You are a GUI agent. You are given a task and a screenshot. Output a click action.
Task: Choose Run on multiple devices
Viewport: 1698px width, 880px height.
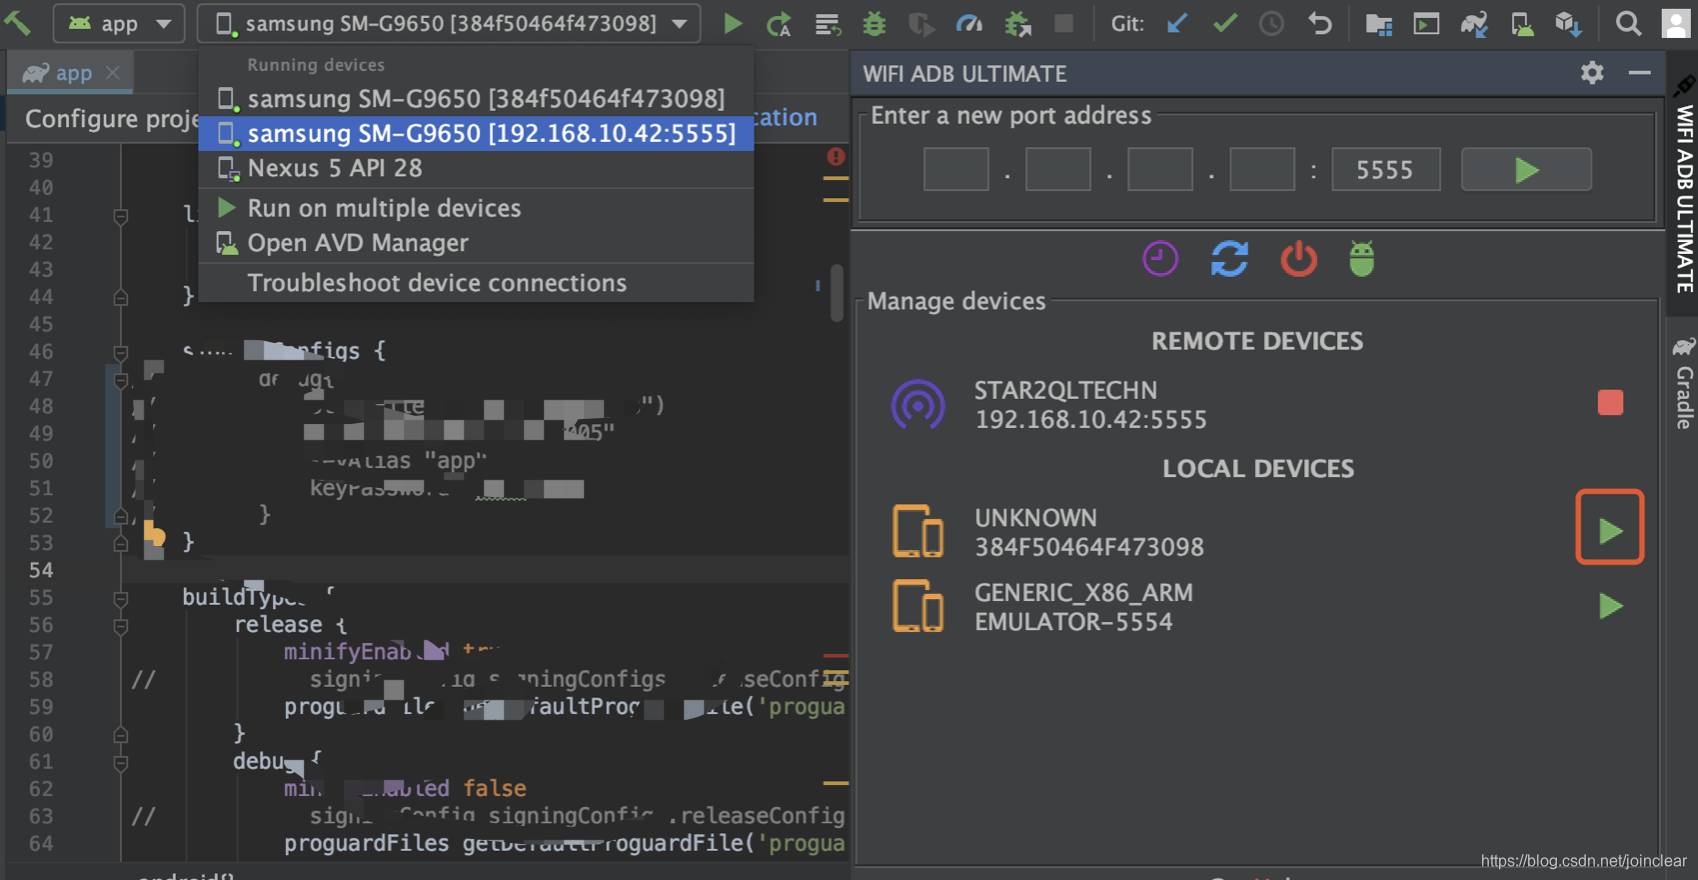point(476,208)
